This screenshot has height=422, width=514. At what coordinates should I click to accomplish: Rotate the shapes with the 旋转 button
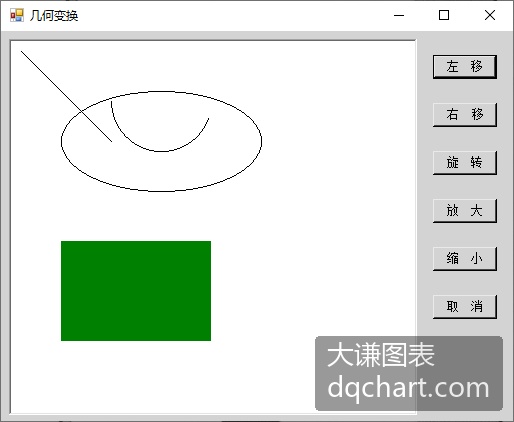[465, 163]
